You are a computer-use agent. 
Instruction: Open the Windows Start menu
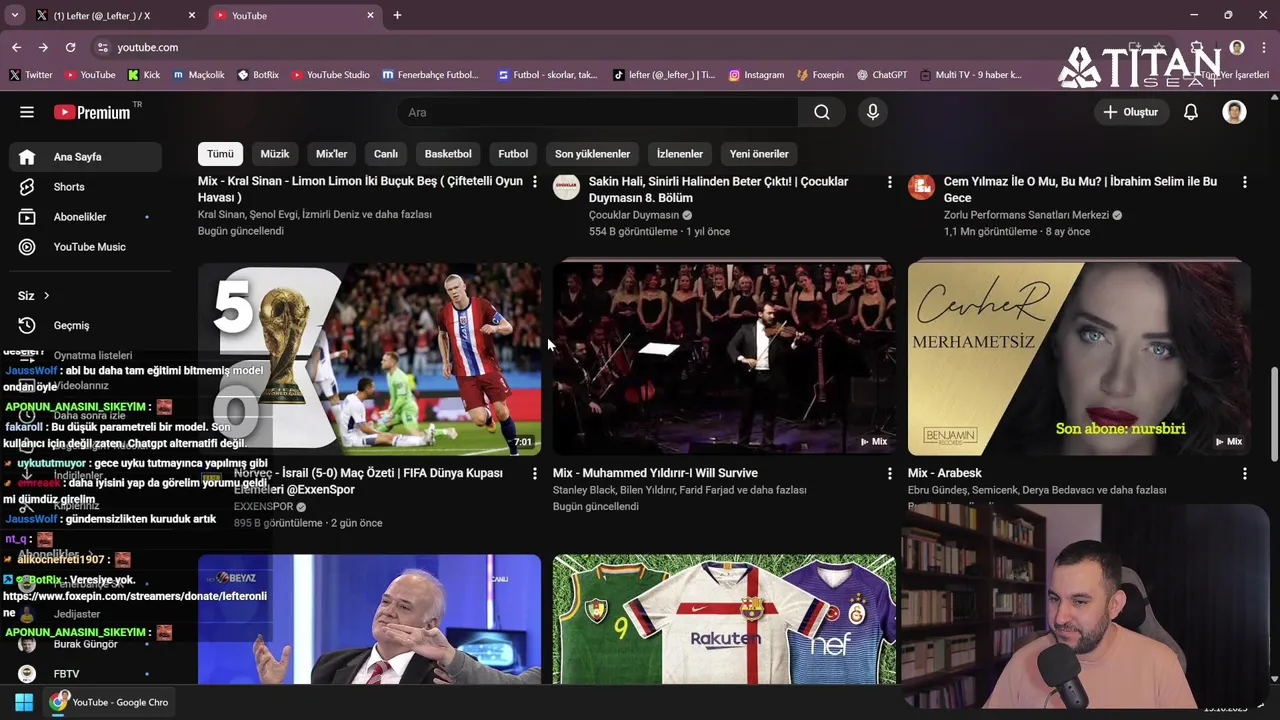23,702
